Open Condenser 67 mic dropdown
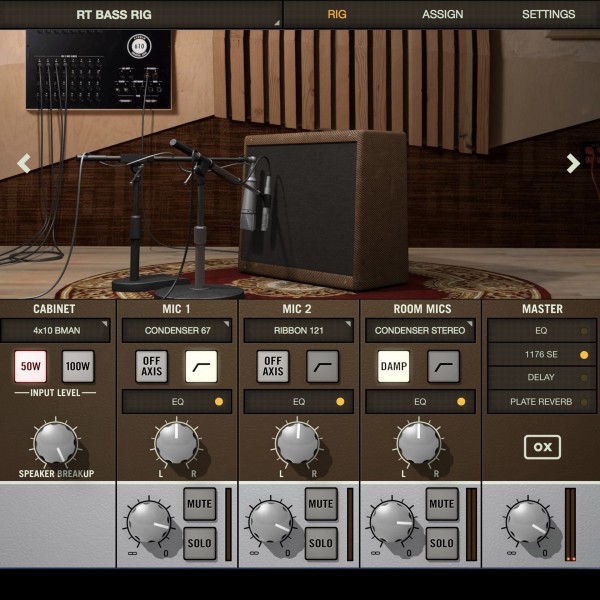The image size is (600, 600). pyautogui.click(x=177, y=330)
